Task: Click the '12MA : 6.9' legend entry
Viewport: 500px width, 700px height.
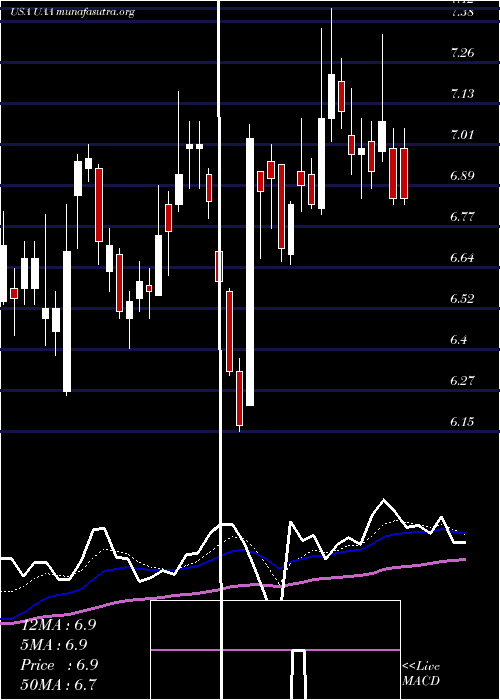Action: (58, 625)
